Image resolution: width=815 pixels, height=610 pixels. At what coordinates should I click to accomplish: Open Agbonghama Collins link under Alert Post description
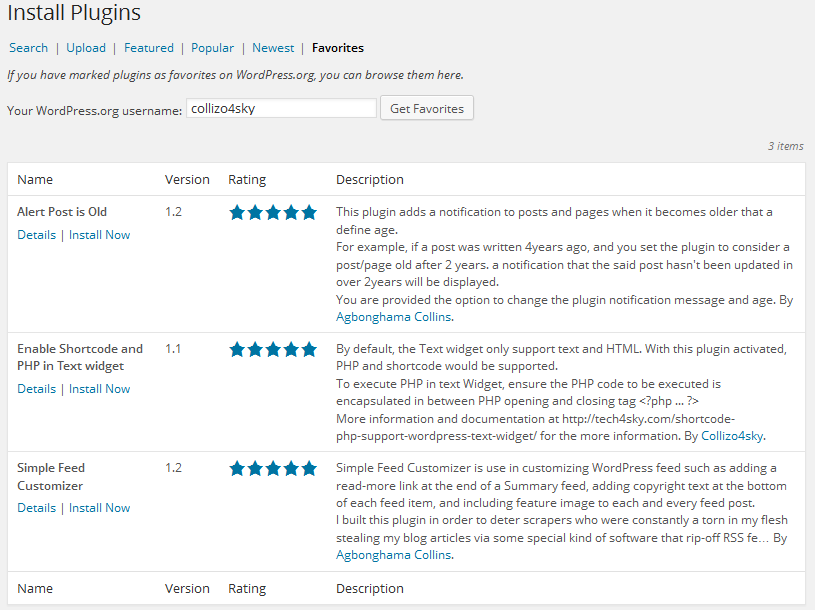(x=394, y=317)
